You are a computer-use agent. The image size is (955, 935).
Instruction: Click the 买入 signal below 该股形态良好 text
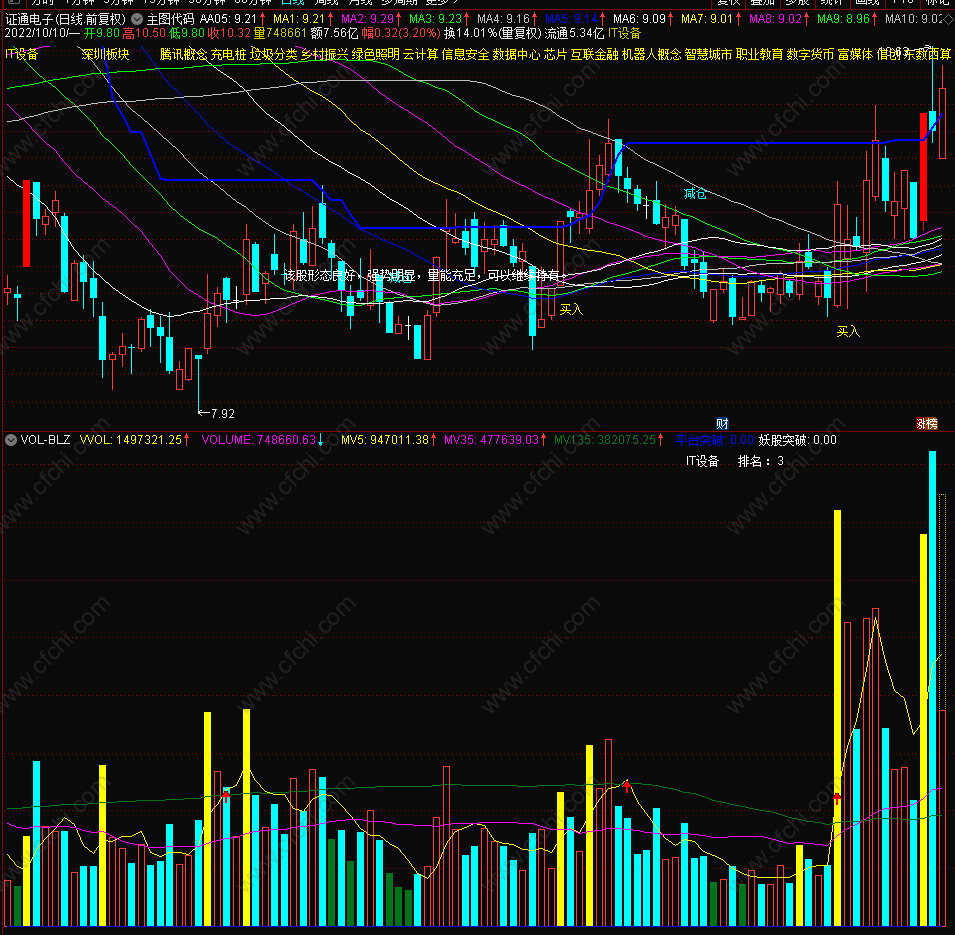571,309
